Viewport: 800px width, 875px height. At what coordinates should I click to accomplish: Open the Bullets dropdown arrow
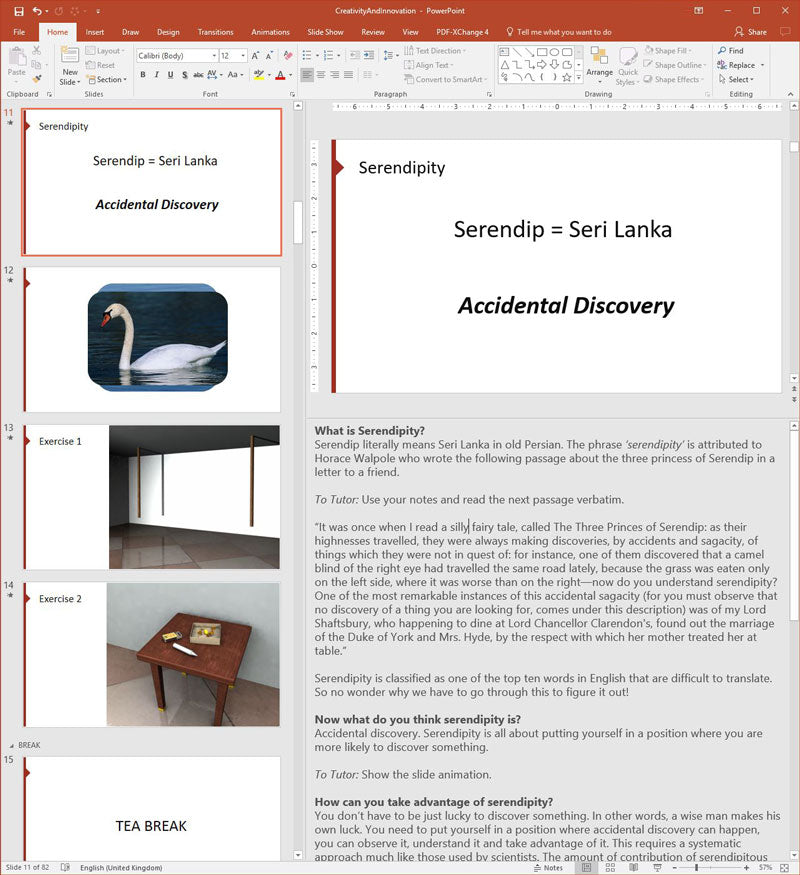[317, 55]
